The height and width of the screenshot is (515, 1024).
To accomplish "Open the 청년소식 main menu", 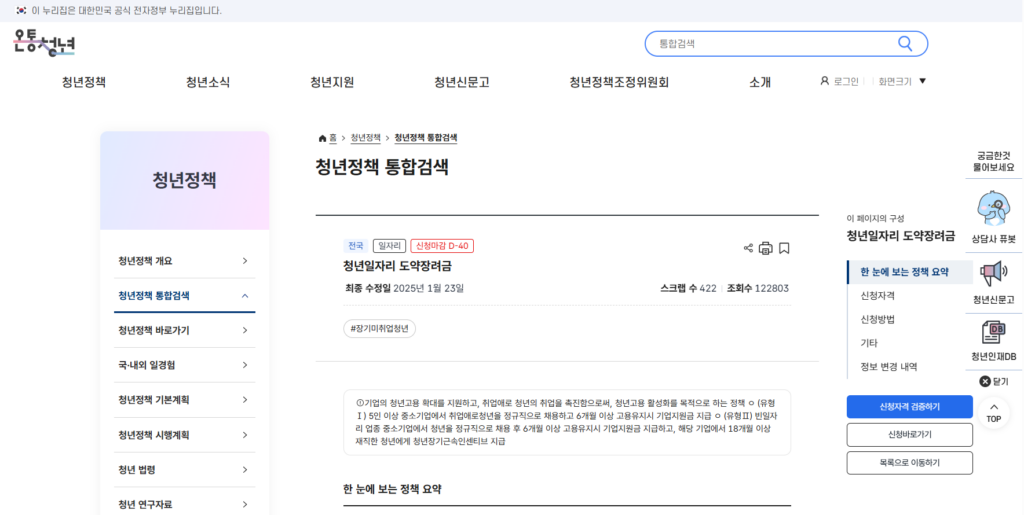I will click(x=207, y=82).
